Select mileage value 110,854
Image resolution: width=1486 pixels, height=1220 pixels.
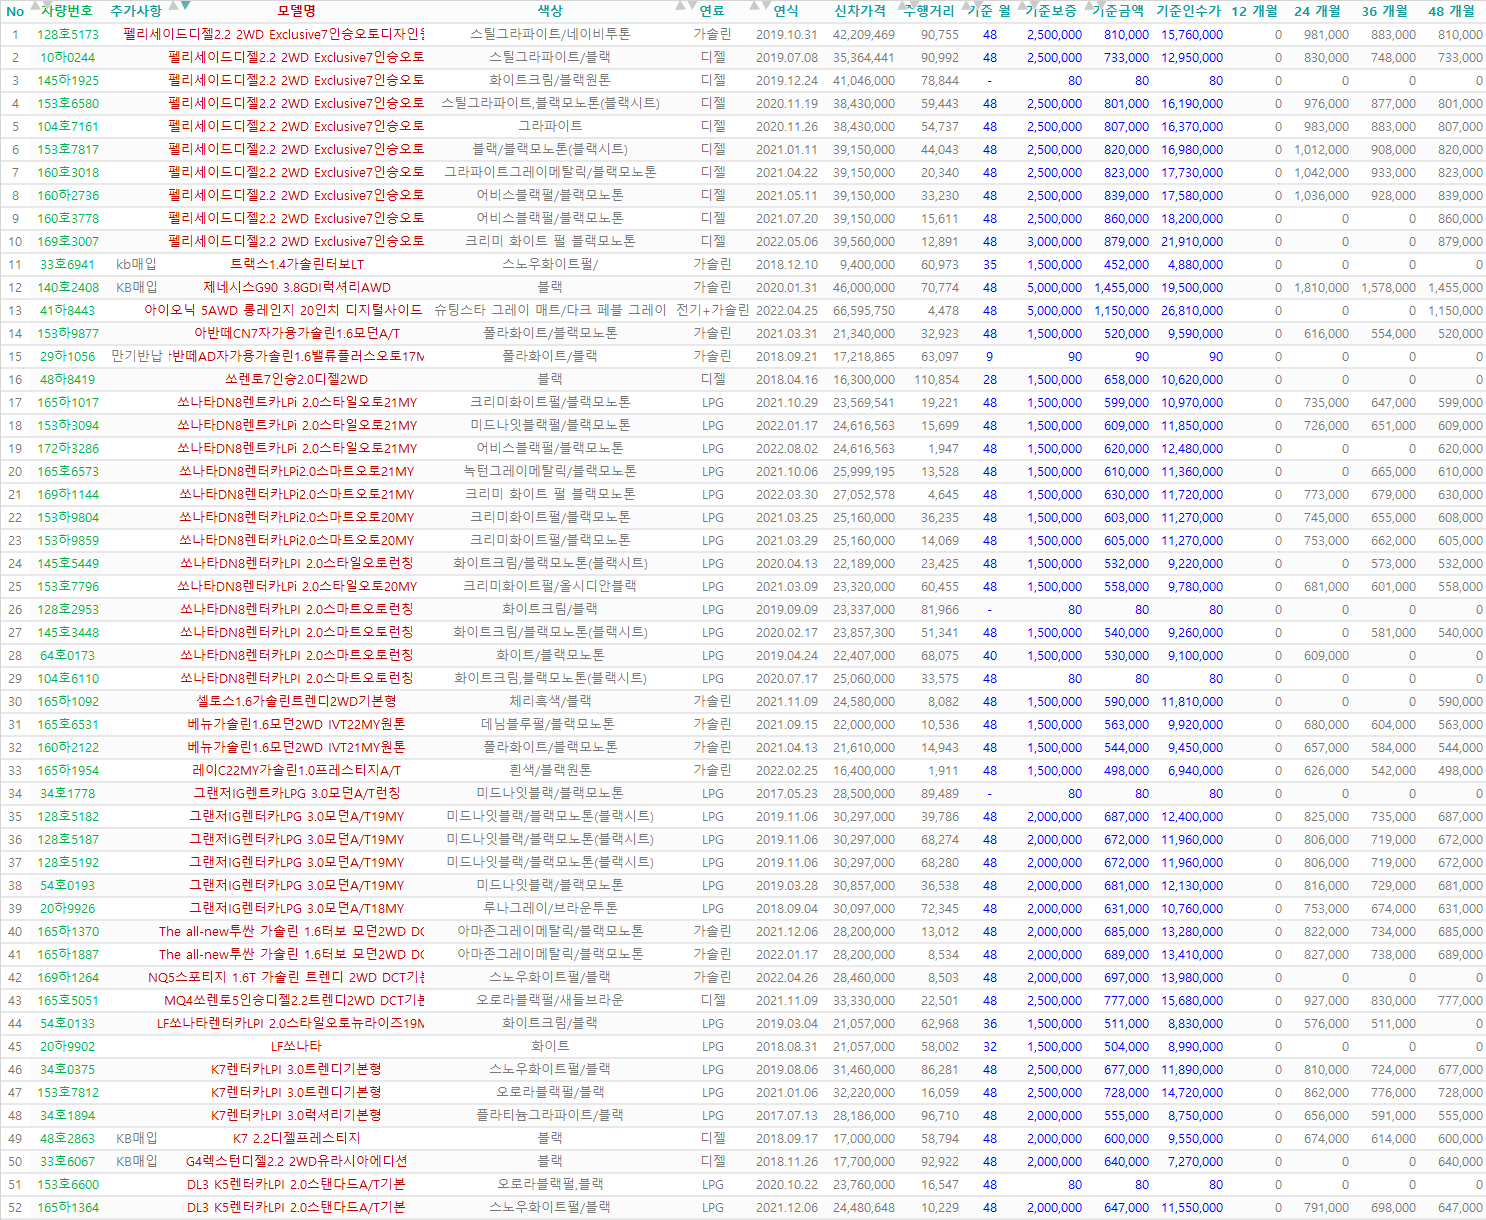(936, 379)
